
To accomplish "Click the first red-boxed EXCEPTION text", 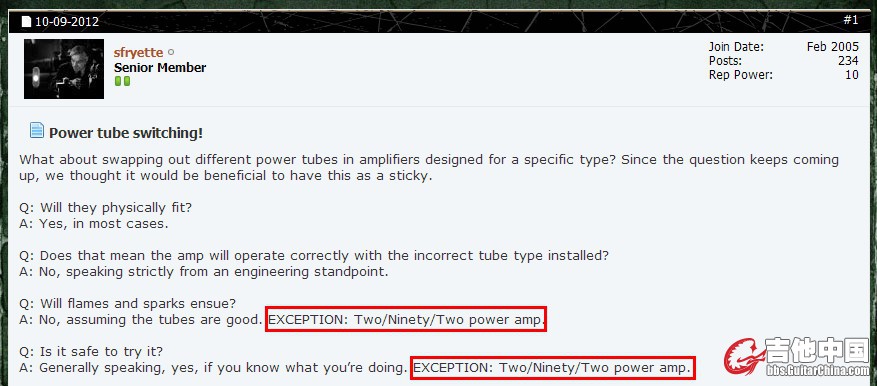I will pos(406,319).
